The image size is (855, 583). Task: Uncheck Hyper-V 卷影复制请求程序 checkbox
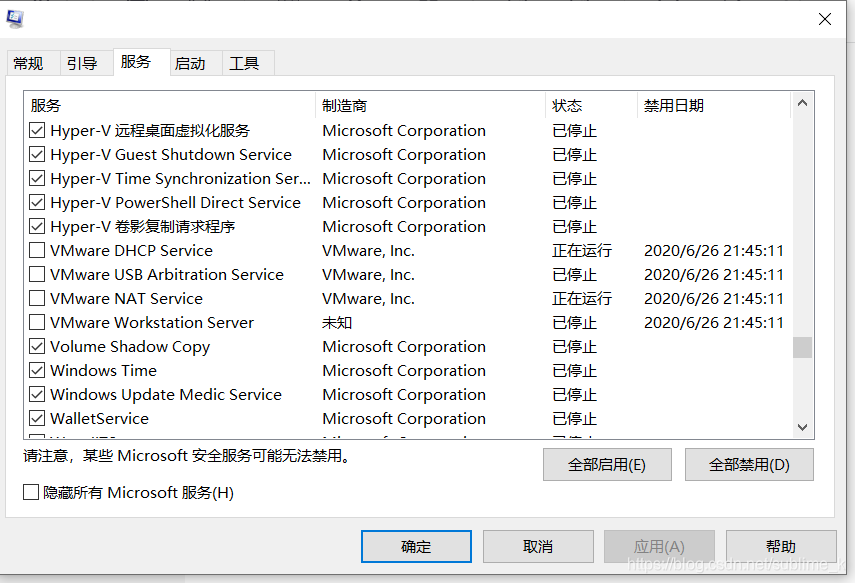37,226
